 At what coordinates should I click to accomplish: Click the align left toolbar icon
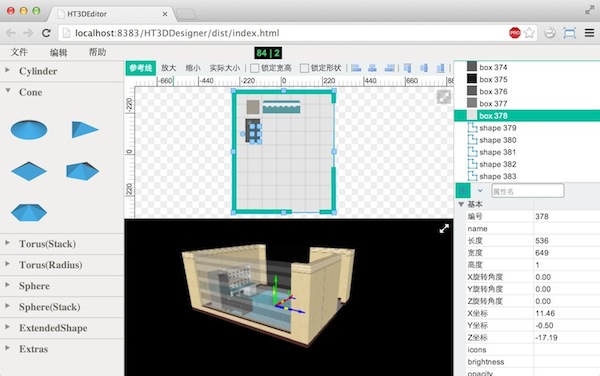[356, 68]
